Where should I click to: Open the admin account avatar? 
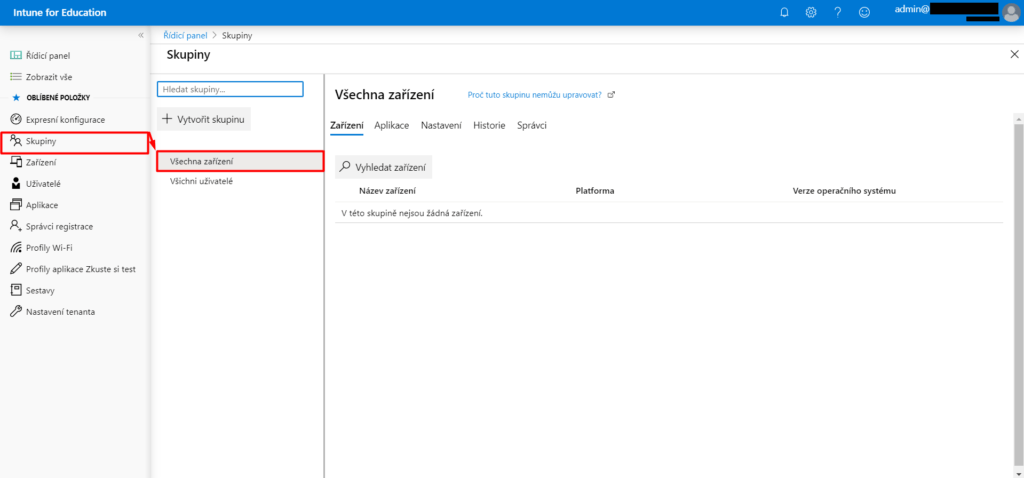tap(1011, 12)
